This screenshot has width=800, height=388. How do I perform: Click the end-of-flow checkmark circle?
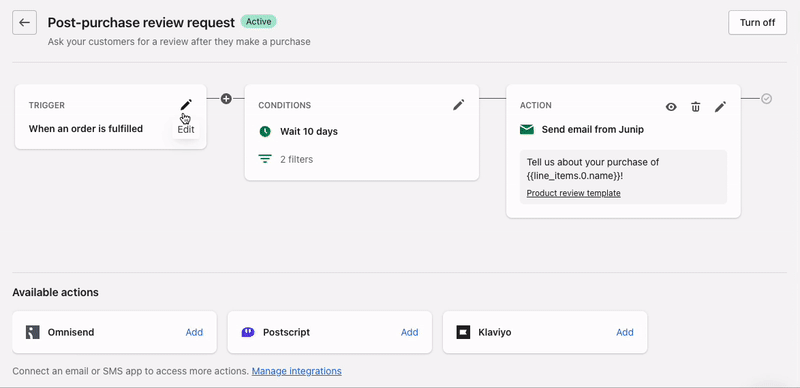tap(766, 99)
